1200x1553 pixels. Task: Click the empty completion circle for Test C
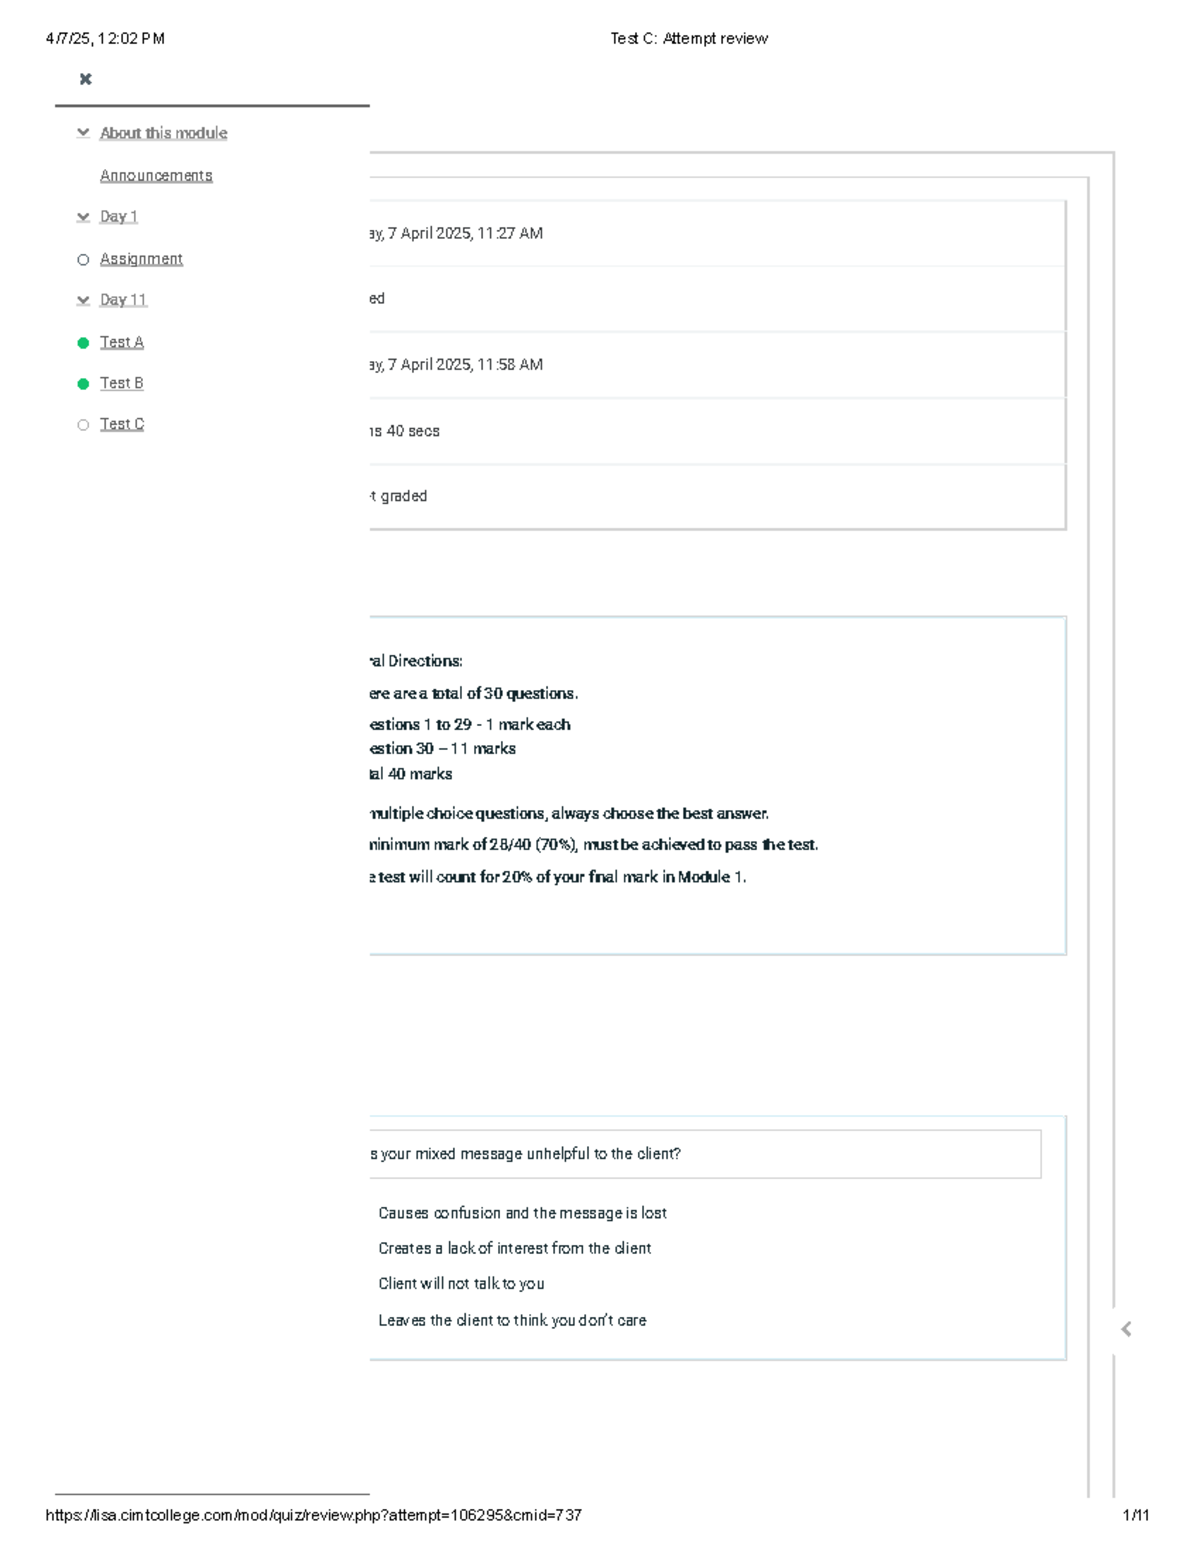tap(83, 425)
